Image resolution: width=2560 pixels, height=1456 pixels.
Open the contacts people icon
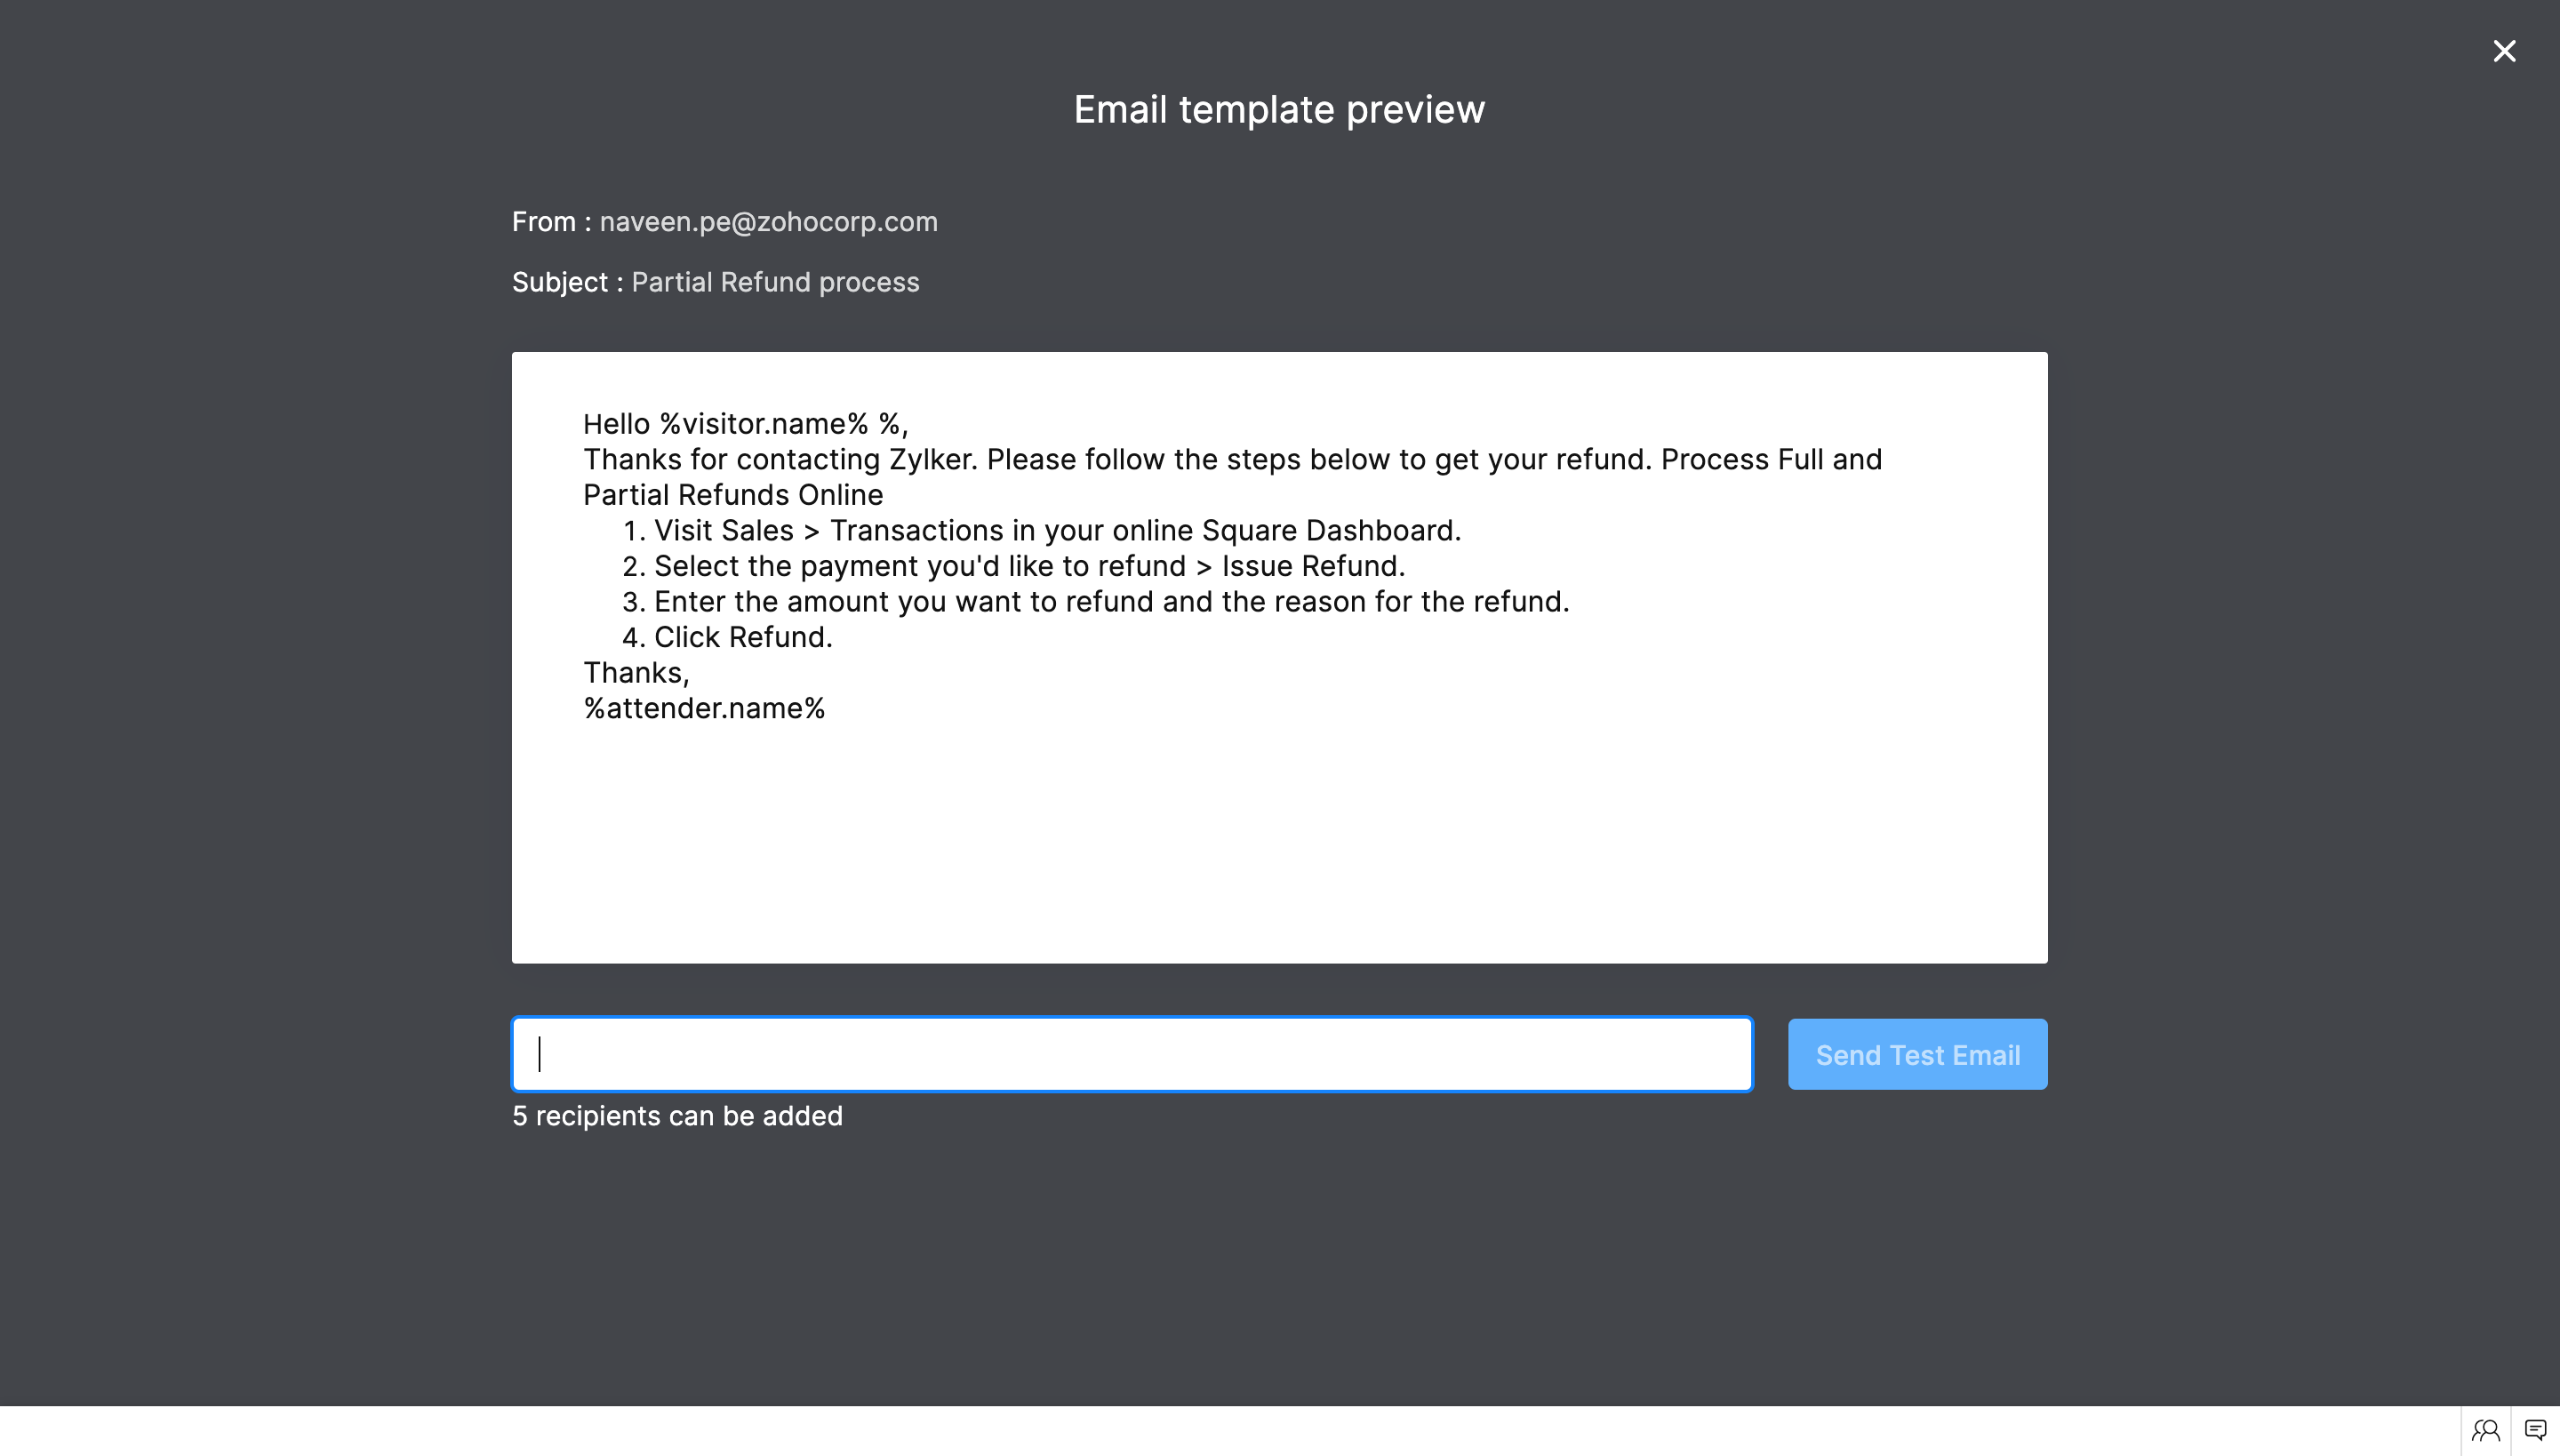[2485, 1430]
